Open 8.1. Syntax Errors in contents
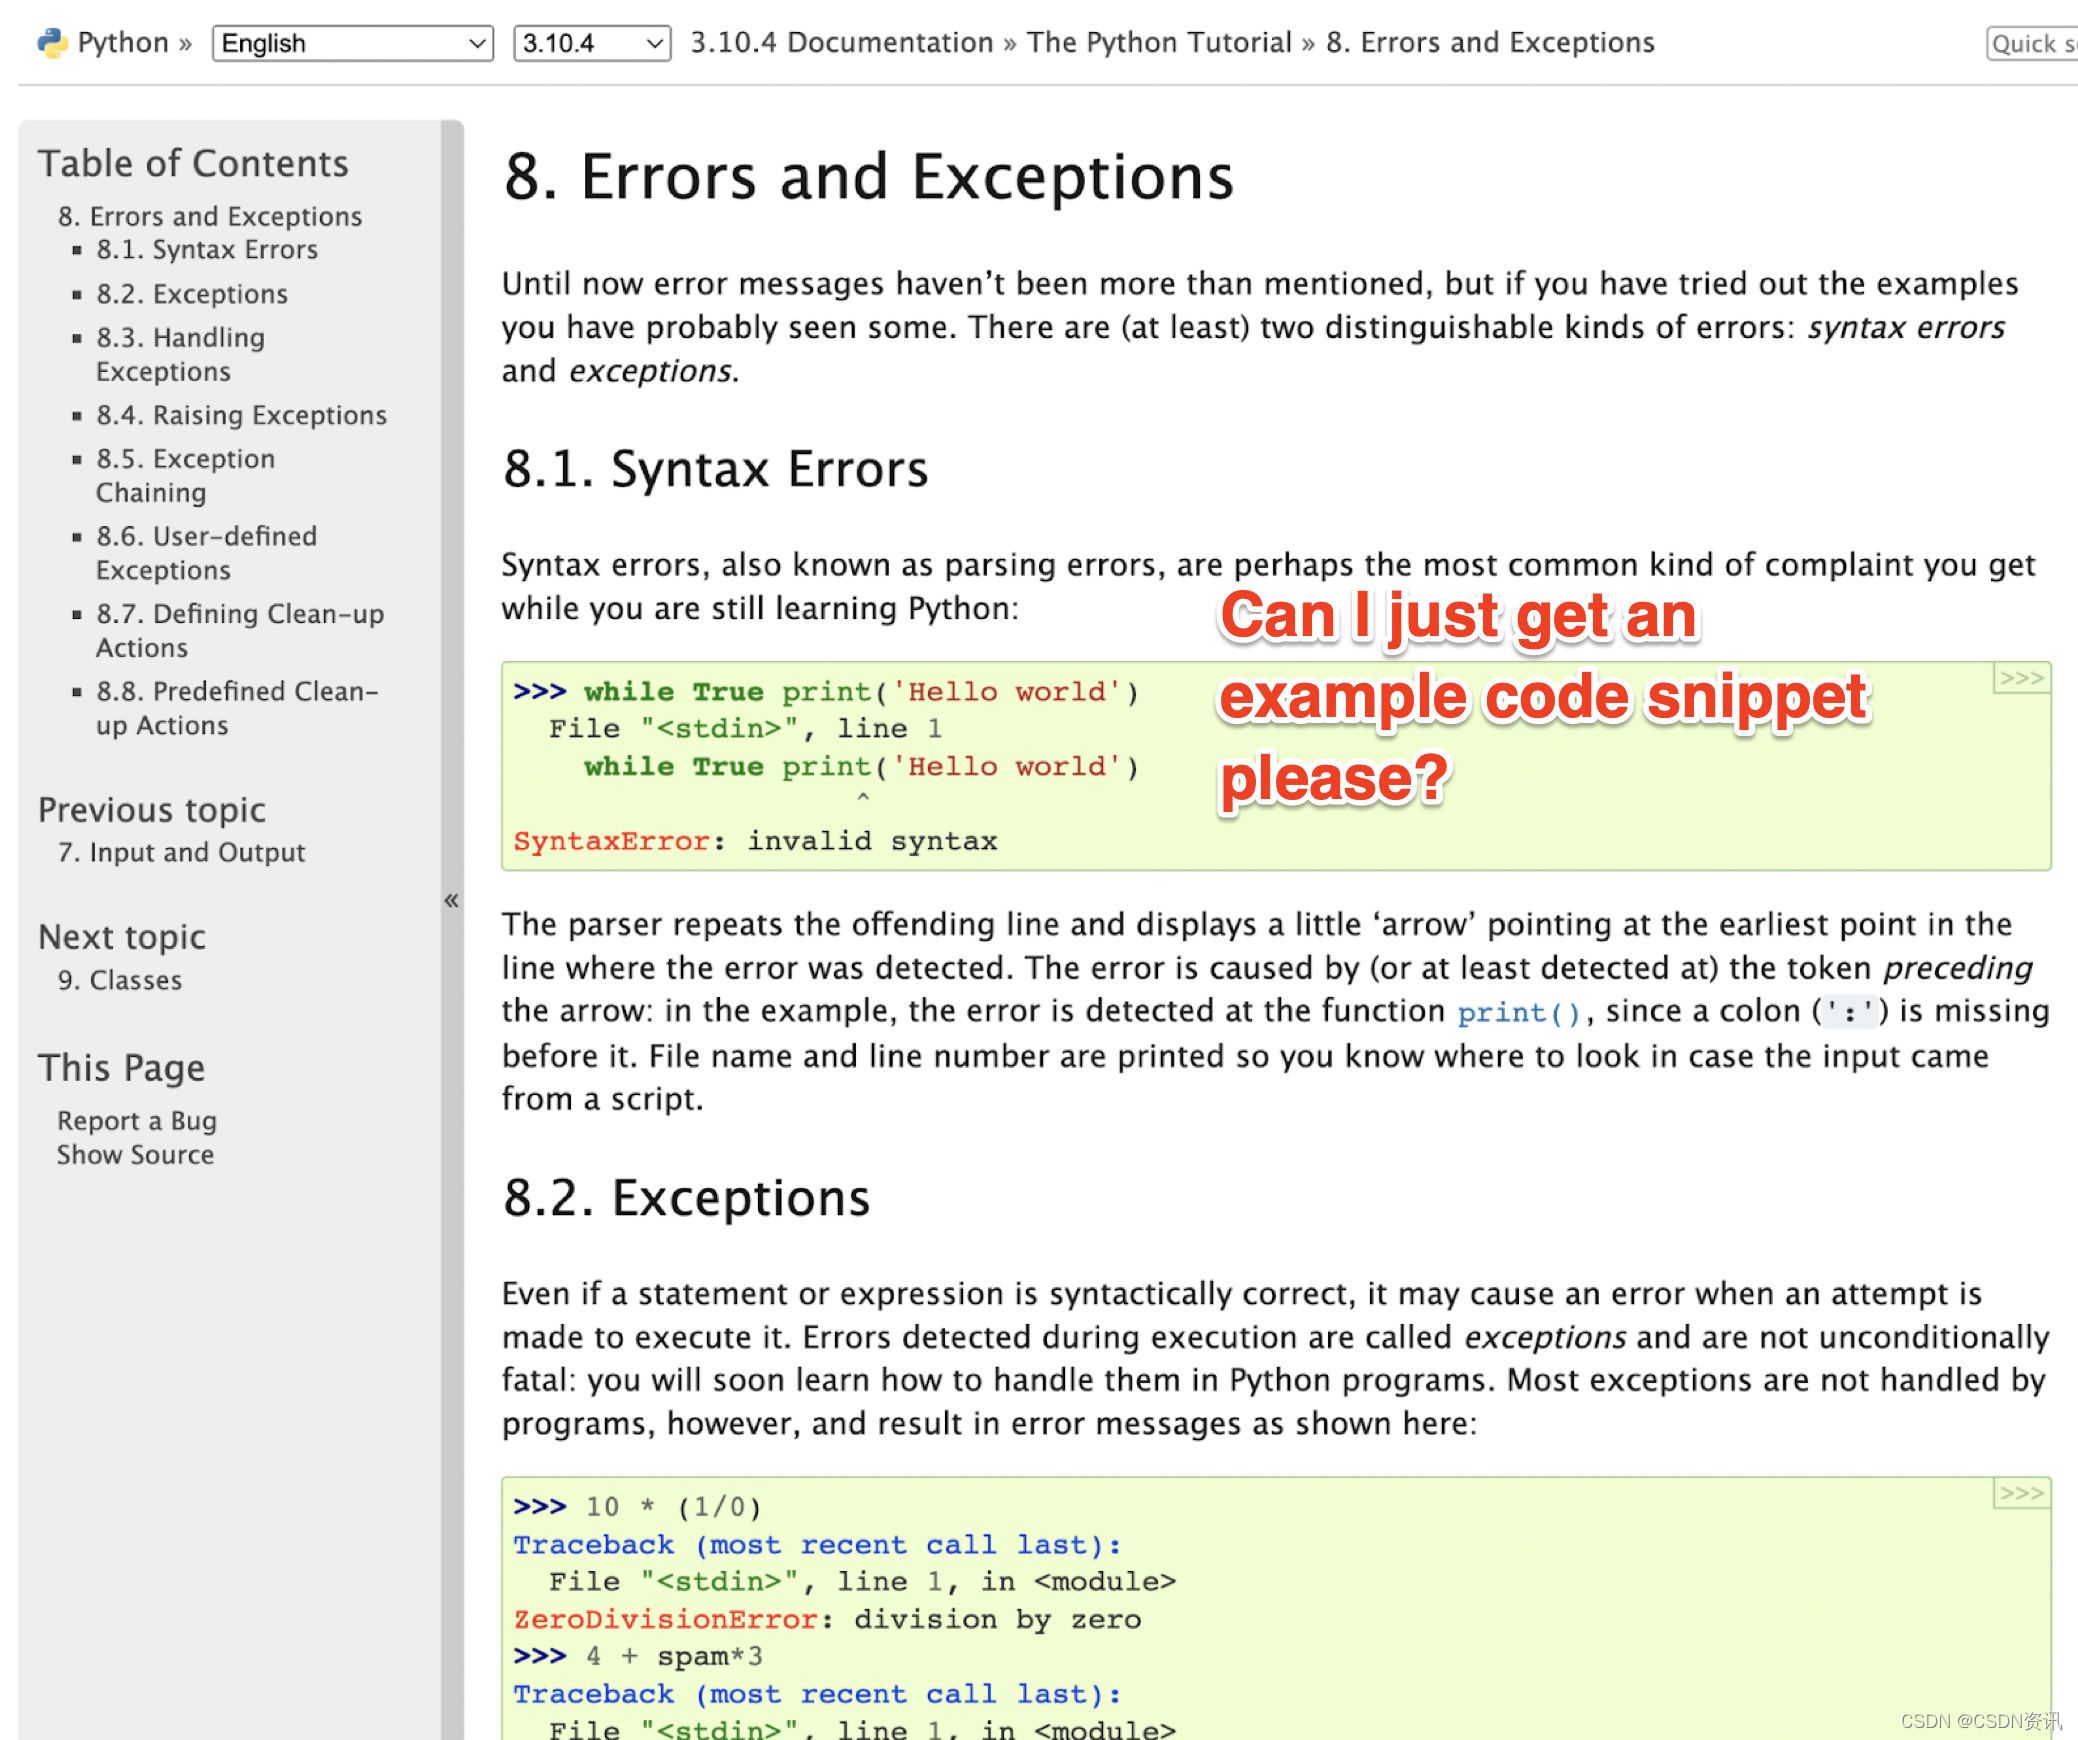 point(207,250)
